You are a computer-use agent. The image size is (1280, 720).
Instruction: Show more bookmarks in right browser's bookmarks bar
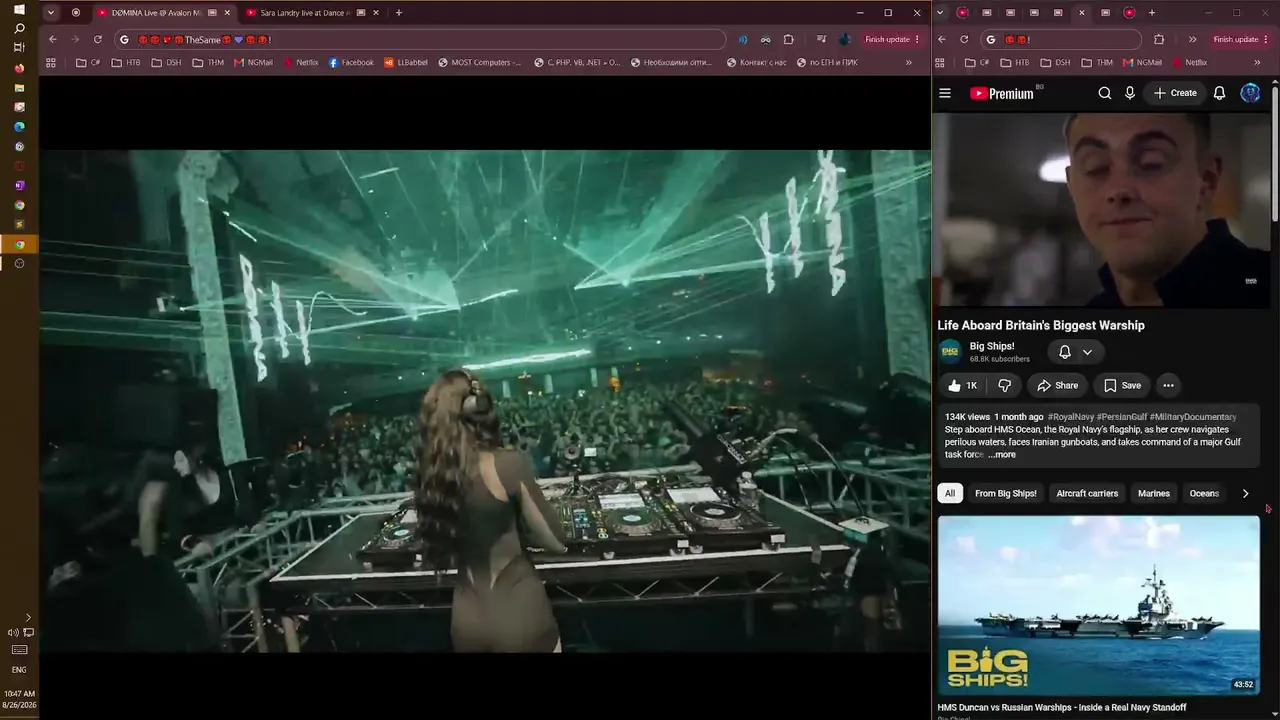tap(1257, 62)
